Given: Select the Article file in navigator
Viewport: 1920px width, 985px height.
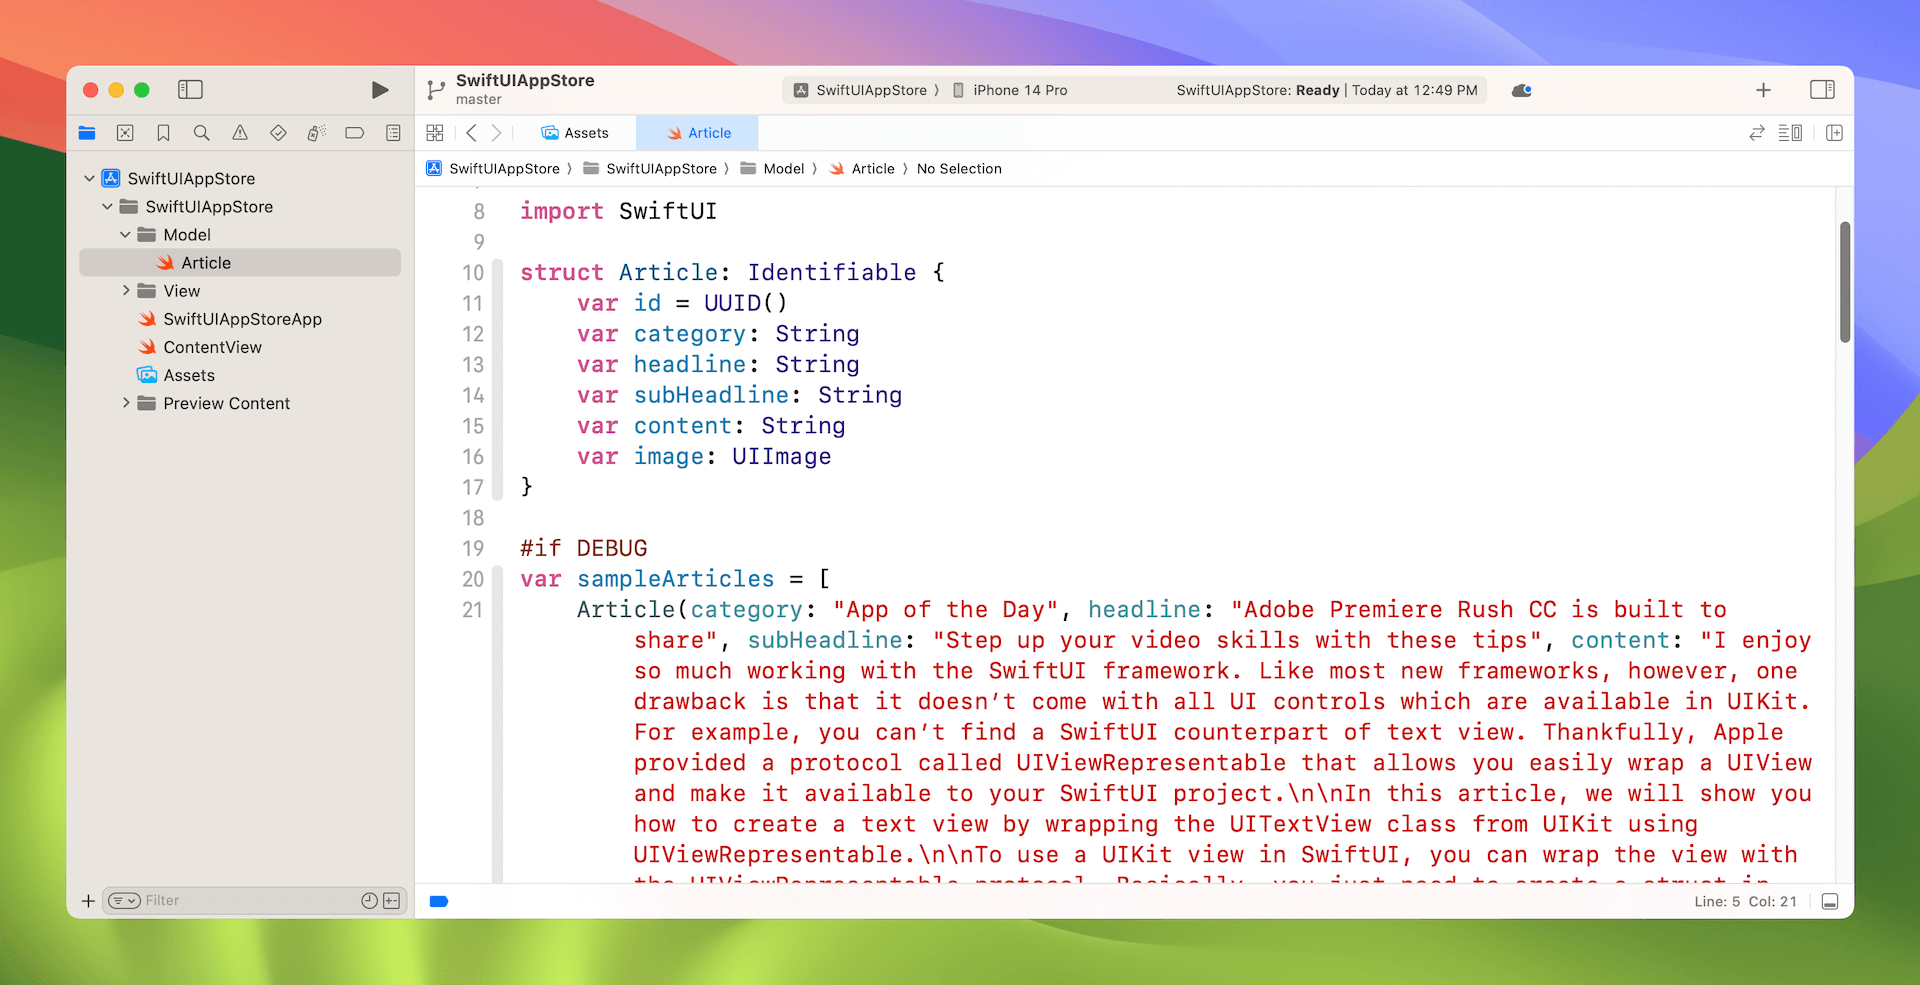Looking at the screenshot, I should (240, 262).
